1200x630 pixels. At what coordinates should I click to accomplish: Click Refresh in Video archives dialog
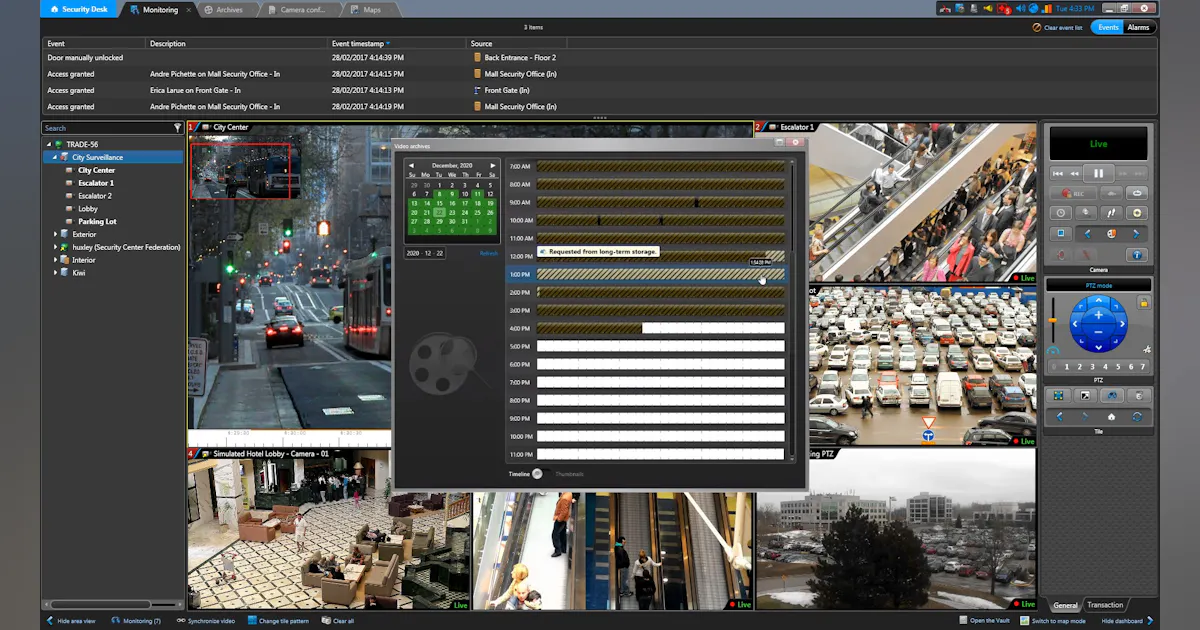coord(488,254)
